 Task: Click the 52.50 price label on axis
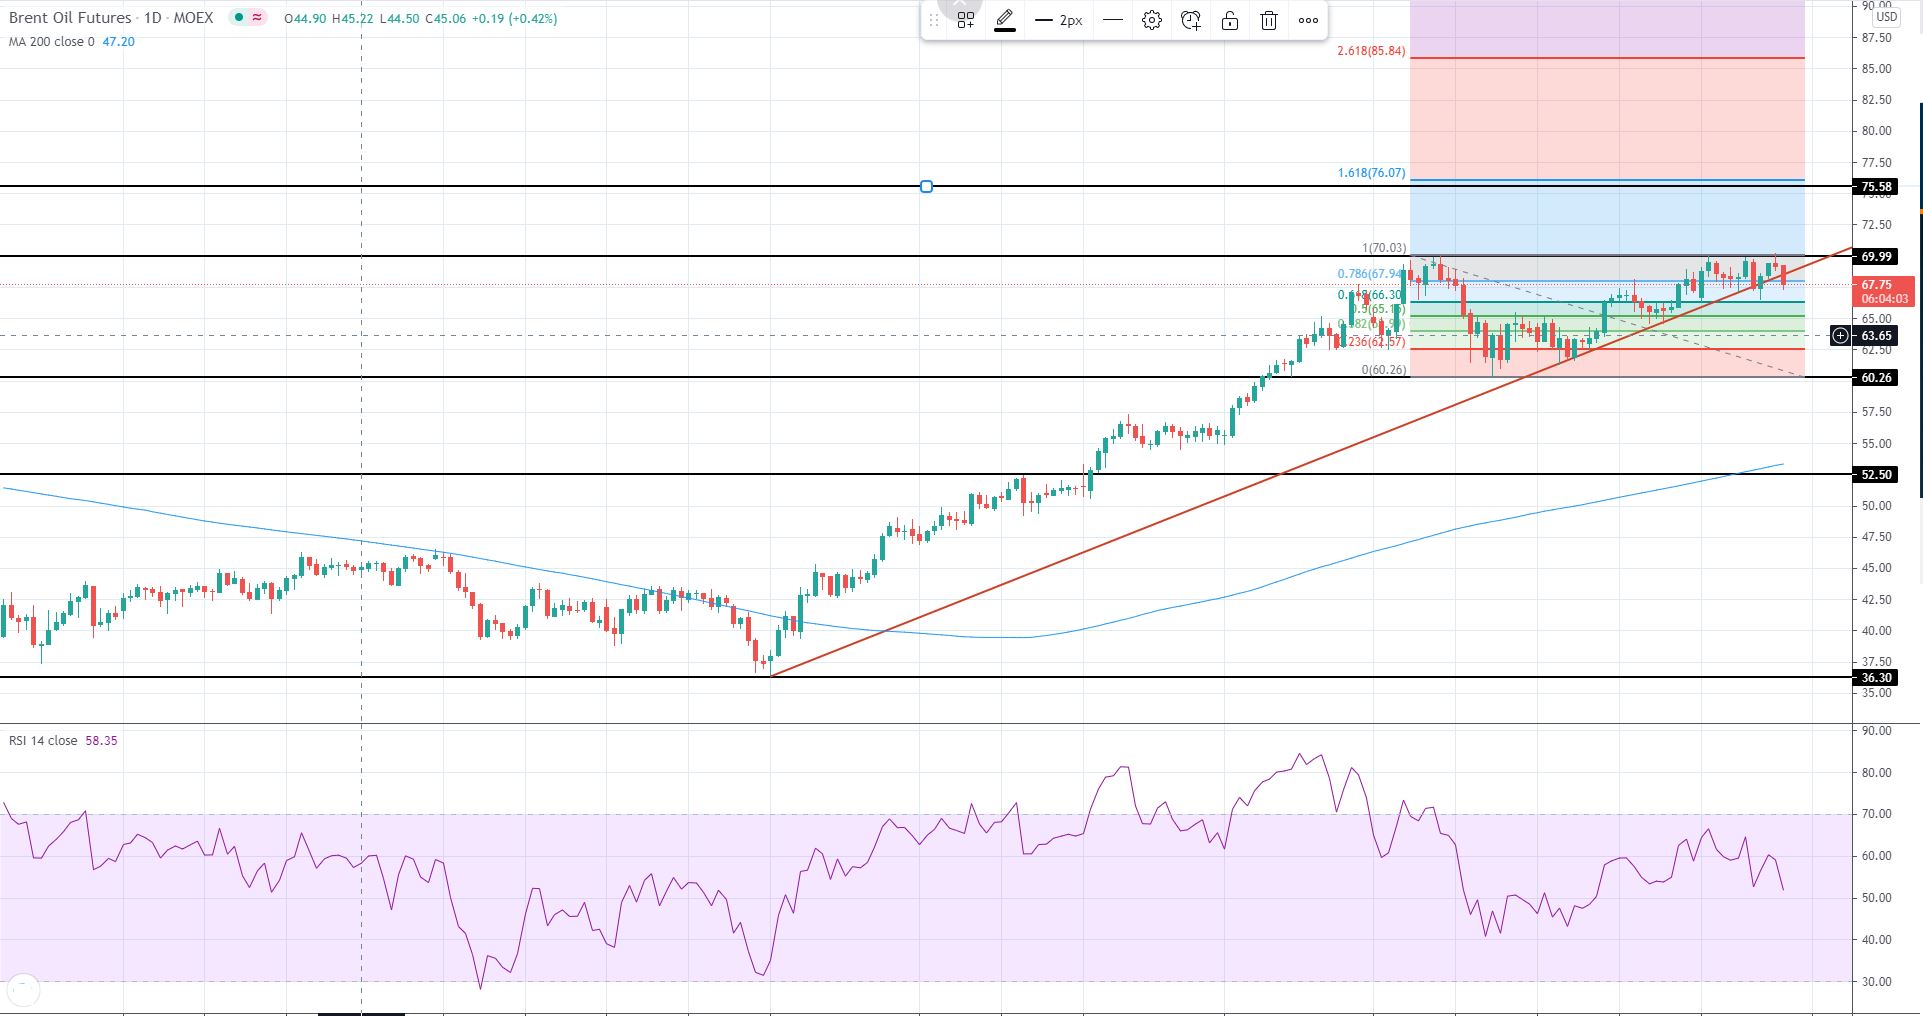tap(1876, 475)
